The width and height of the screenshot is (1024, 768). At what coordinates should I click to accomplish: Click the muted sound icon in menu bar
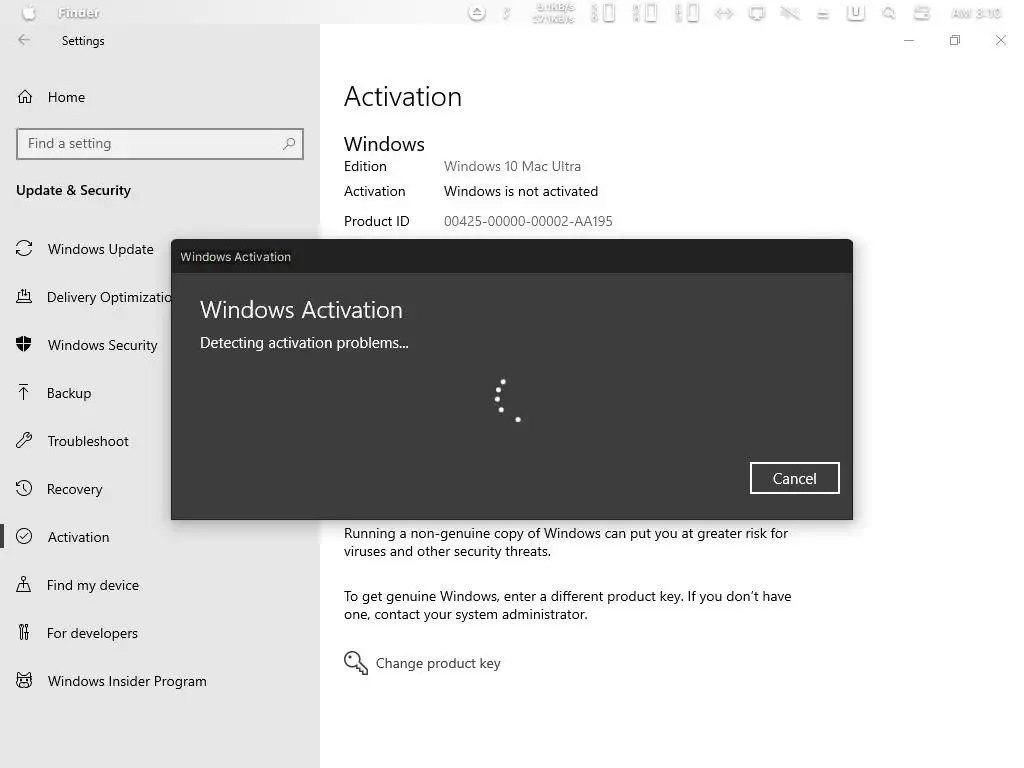click(790, 13)
